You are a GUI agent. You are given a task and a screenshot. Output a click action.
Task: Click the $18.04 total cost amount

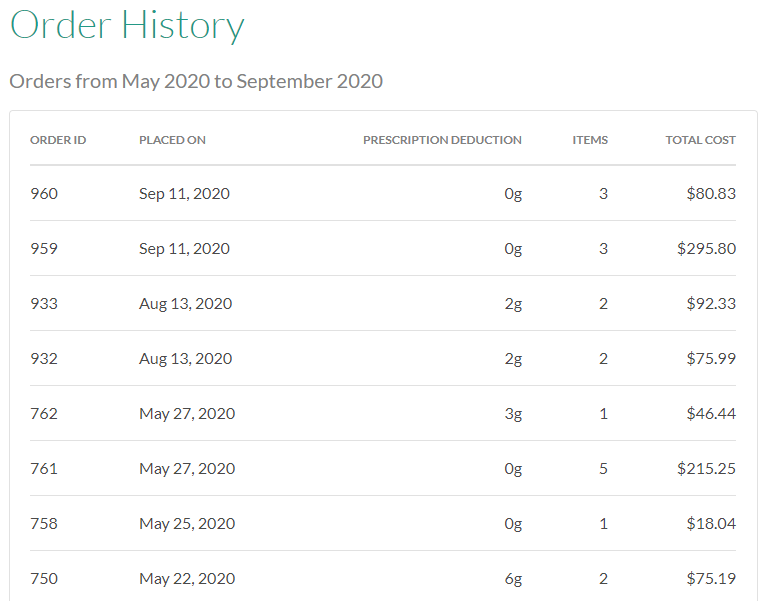[711, 523]
